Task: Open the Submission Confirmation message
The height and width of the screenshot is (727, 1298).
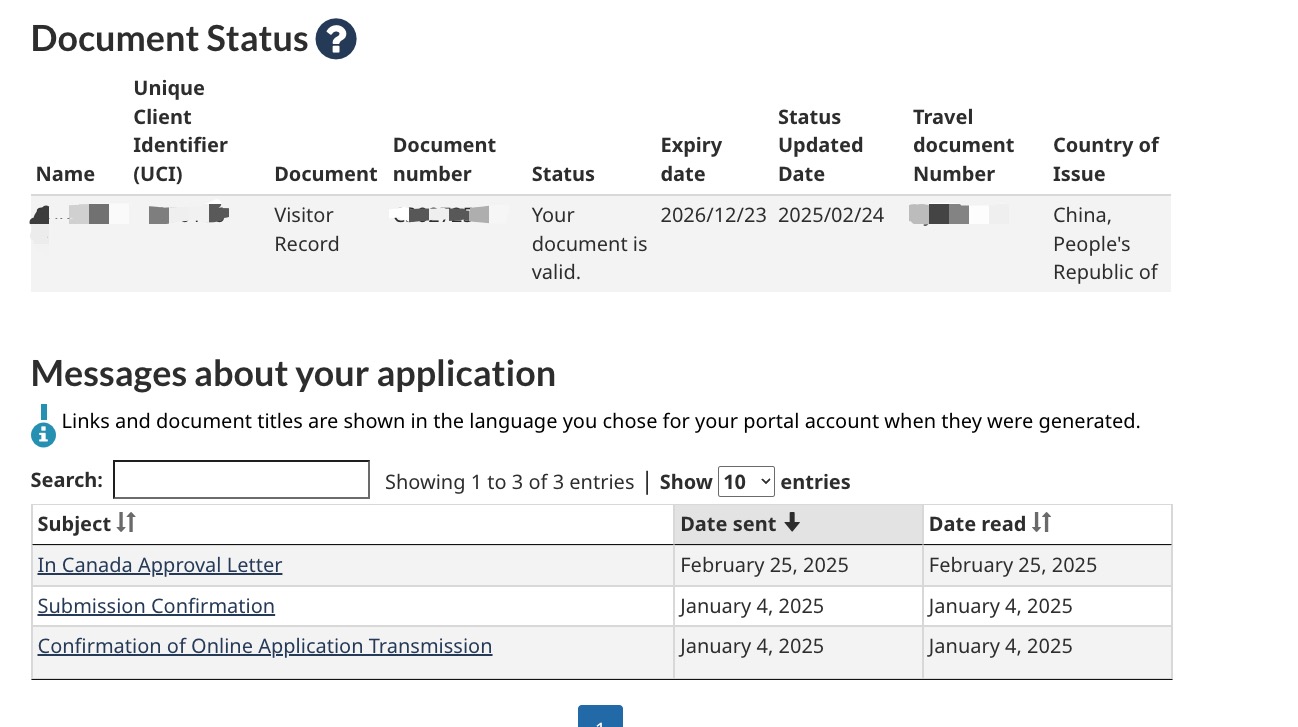Action: pyautogui.click(x=156, y=606)
